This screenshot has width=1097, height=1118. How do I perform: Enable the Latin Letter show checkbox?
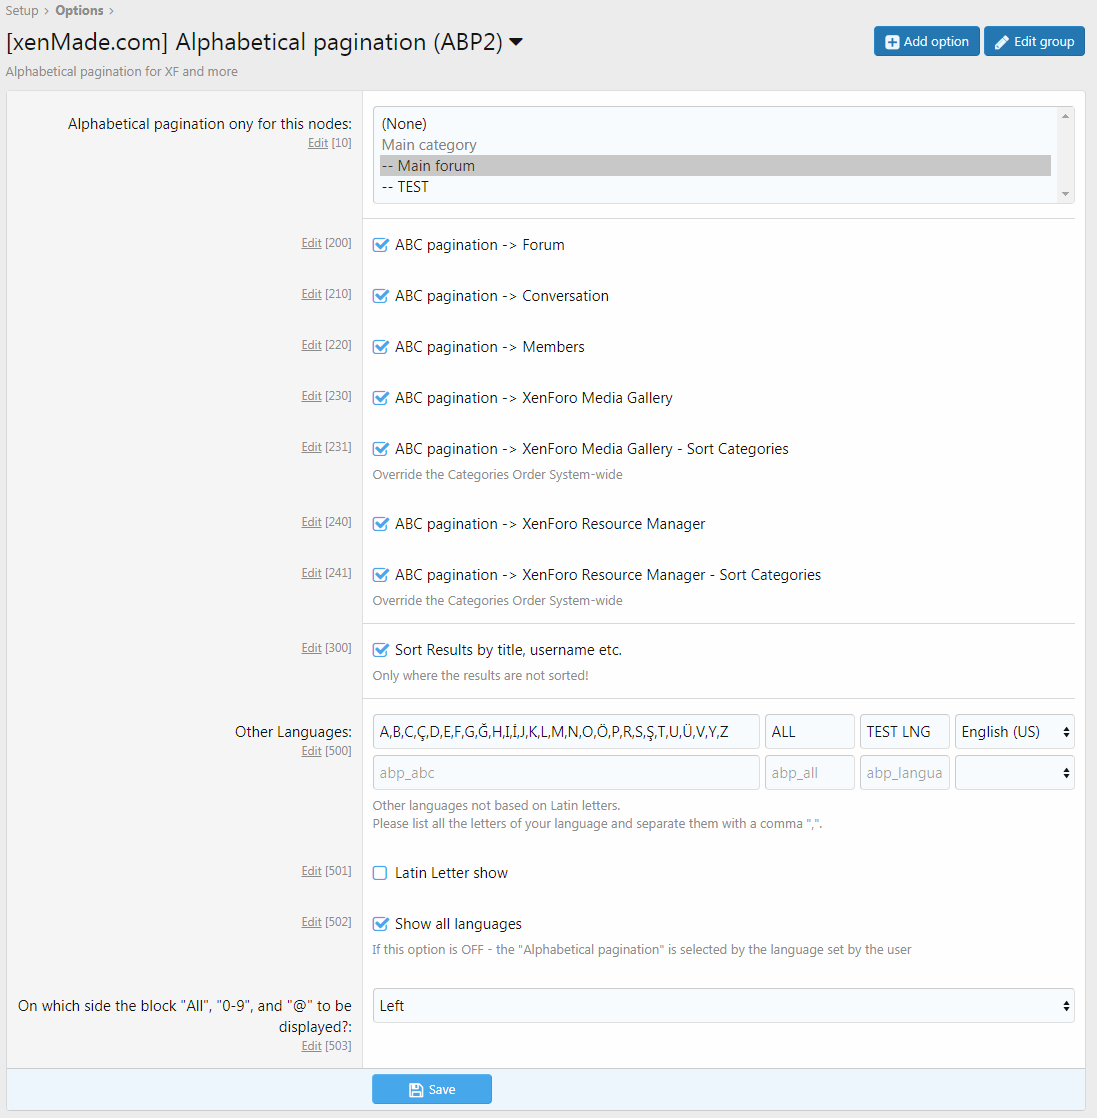pyautogui.click(x=380, y=873)
